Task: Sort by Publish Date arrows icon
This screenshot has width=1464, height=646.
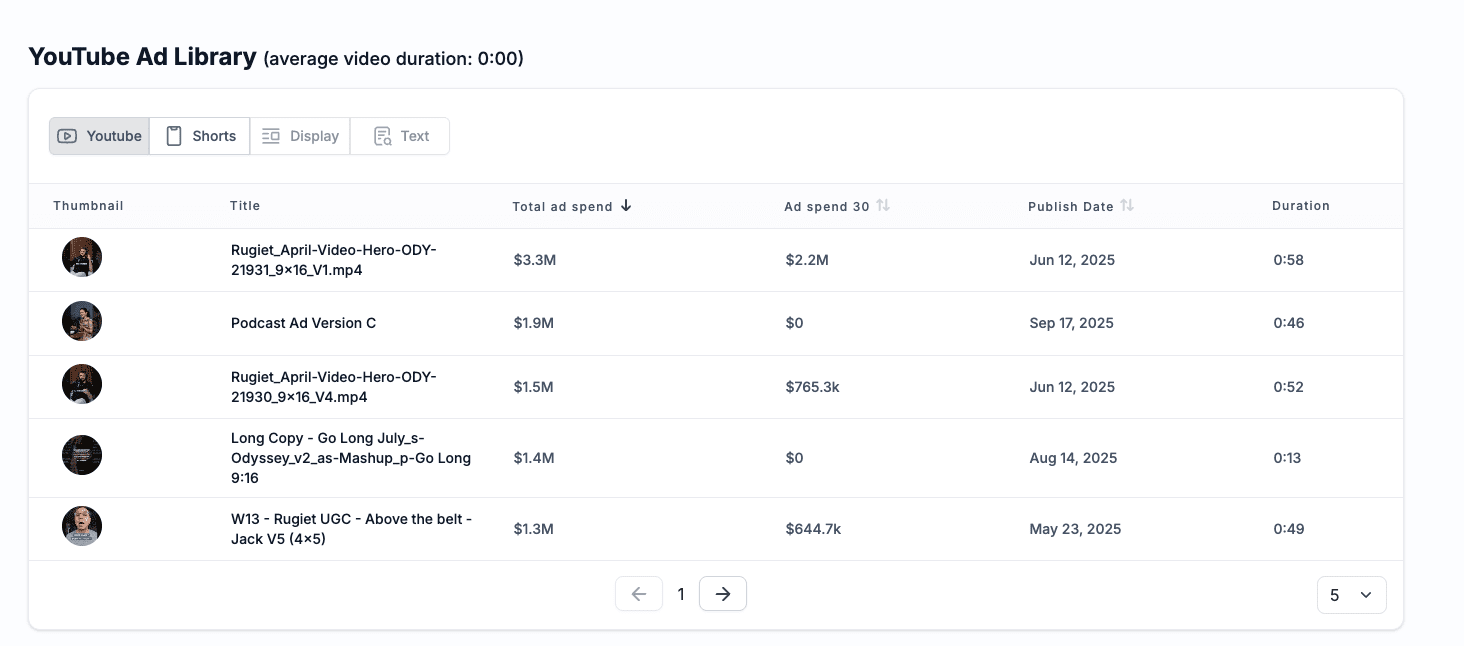Action: tap(1127, 206)
